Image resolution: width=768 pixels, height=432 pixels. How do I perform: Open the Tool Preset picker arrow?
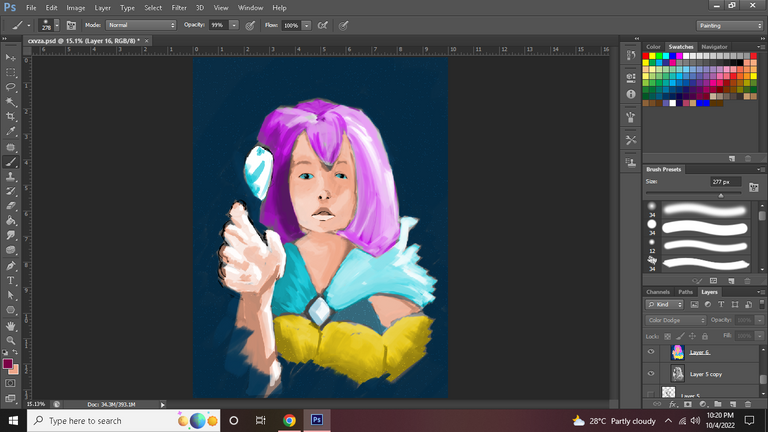[x=28, y=25]
